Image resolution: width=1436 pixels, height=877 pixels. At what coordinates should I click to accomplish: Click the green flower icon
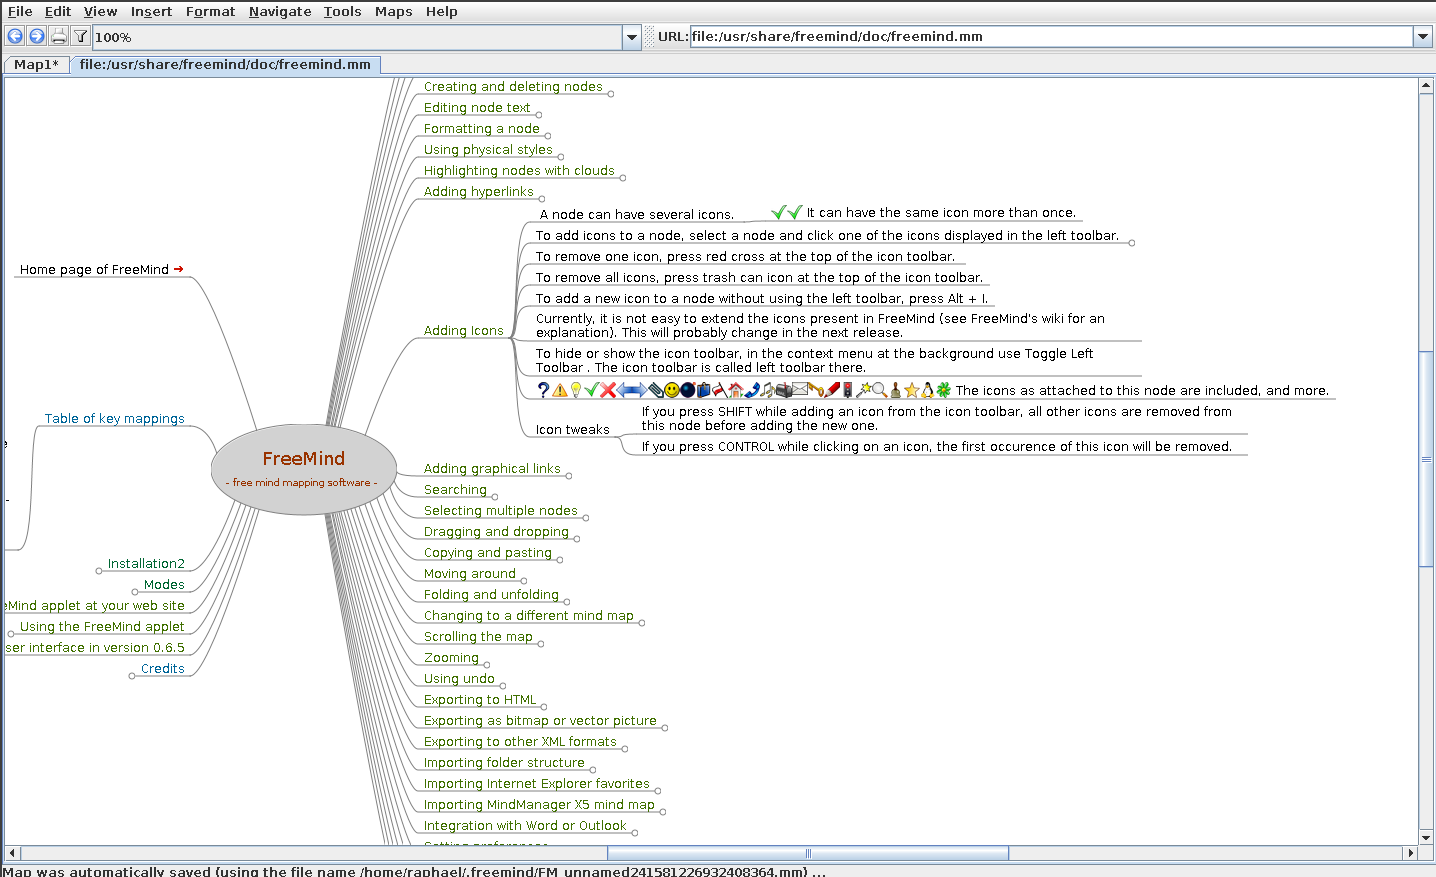click(x=944, y=390)
